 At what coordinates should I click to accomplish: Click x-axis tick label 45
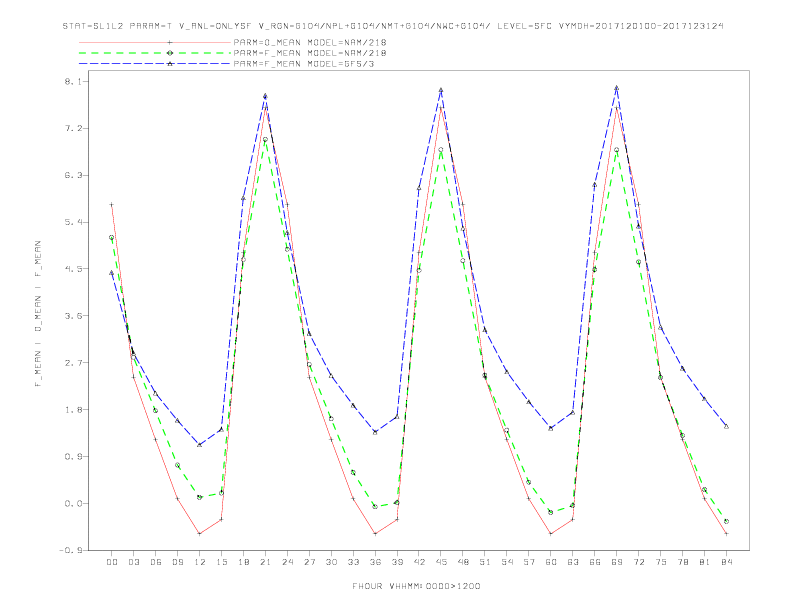(x=441, y=562)
